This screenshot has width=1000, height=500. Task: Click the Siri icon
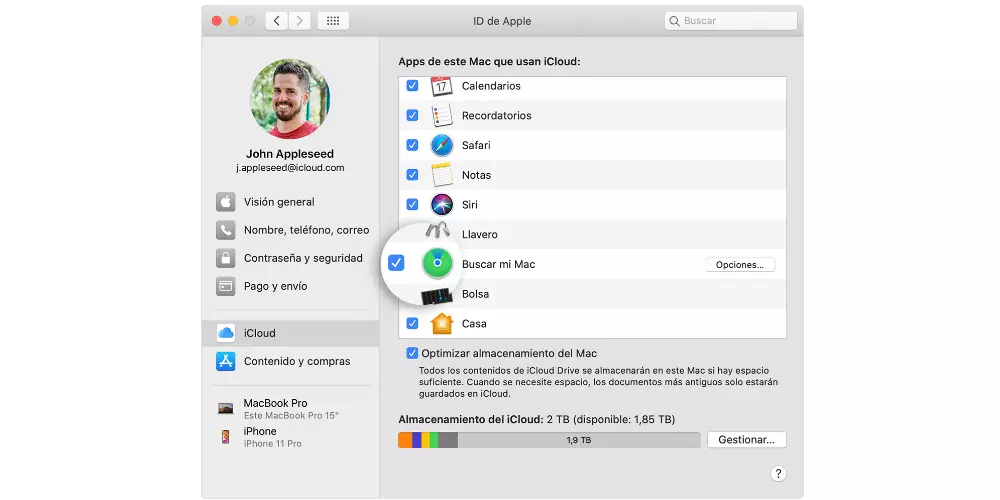pyautogui.click(x=441, y=205)
